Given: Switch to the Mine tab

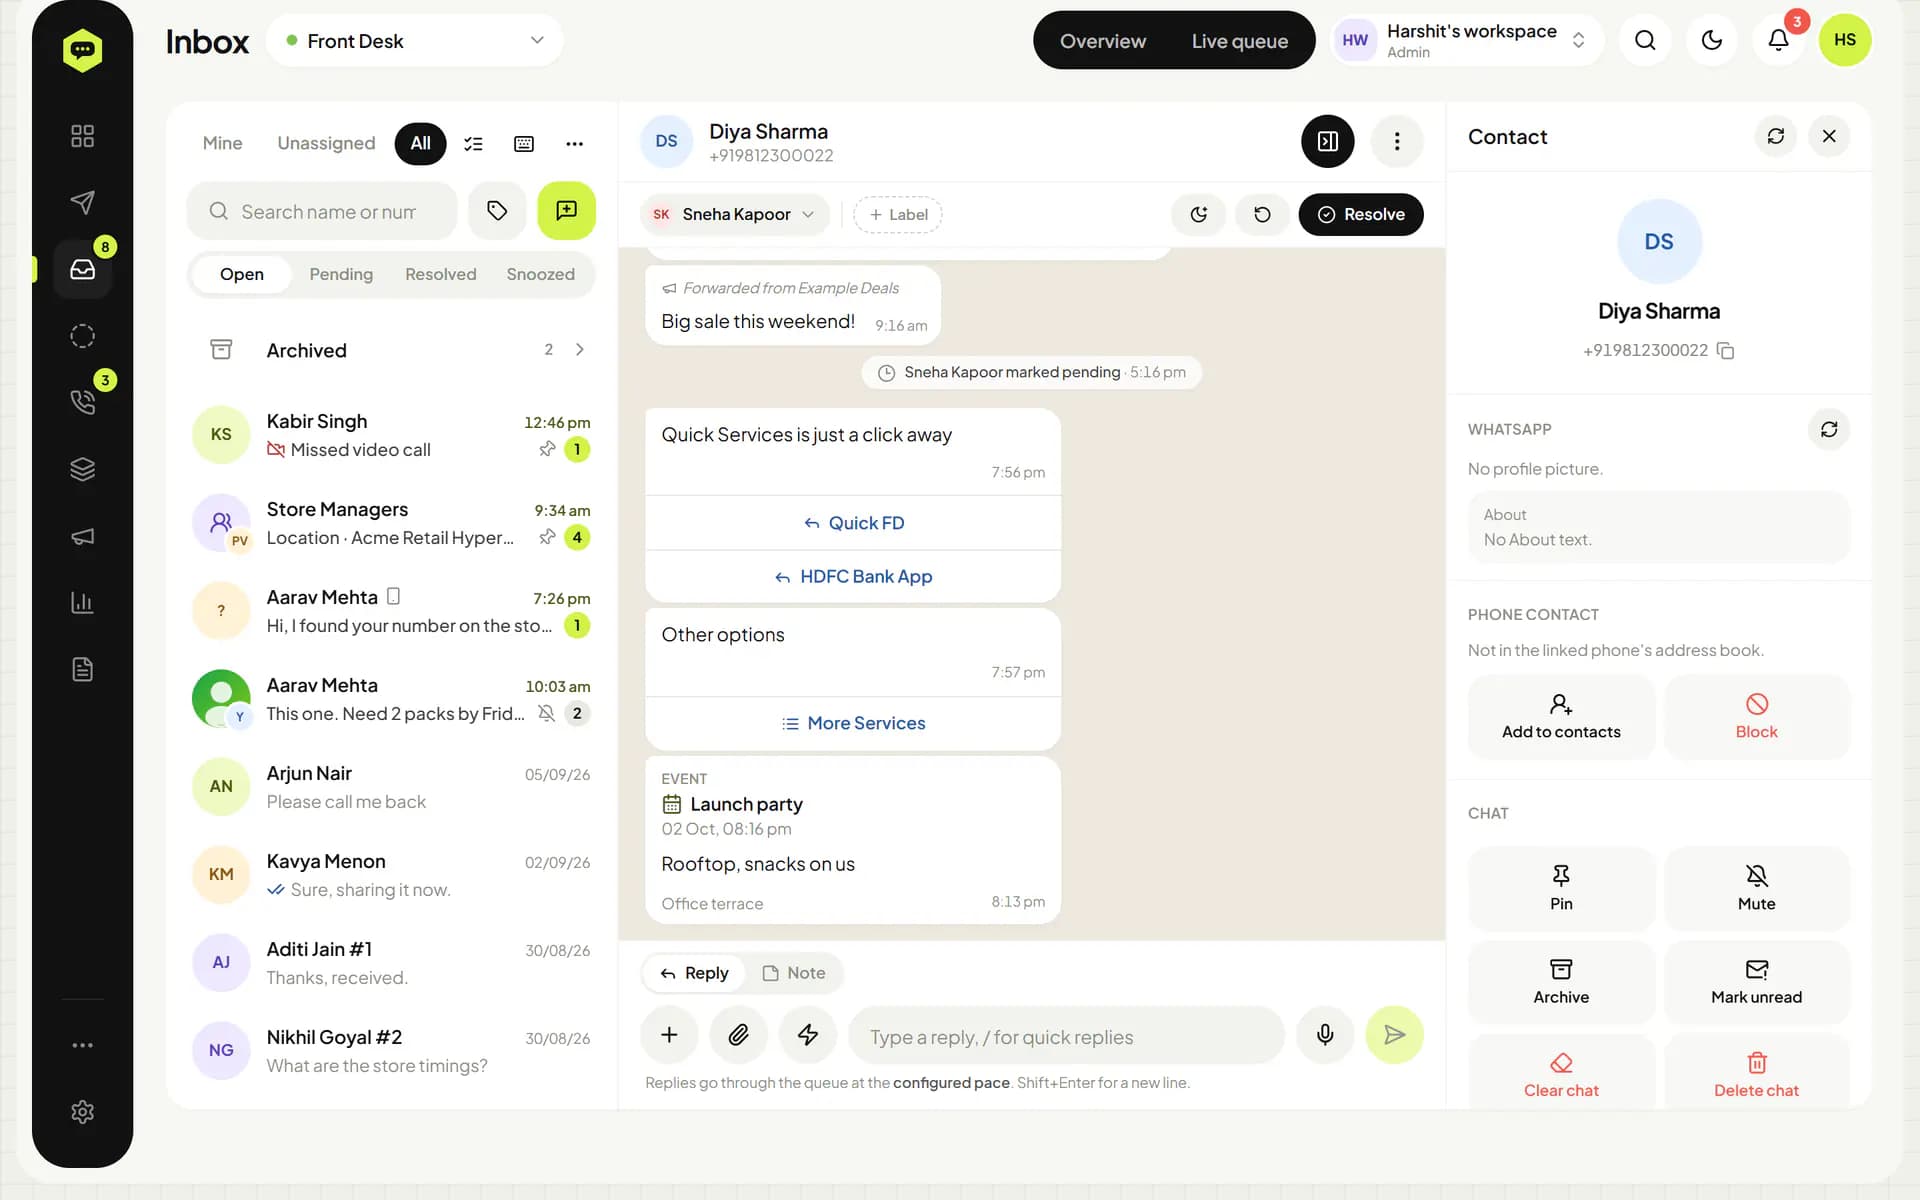Looking at the screenshot, I should coord(222,144).
